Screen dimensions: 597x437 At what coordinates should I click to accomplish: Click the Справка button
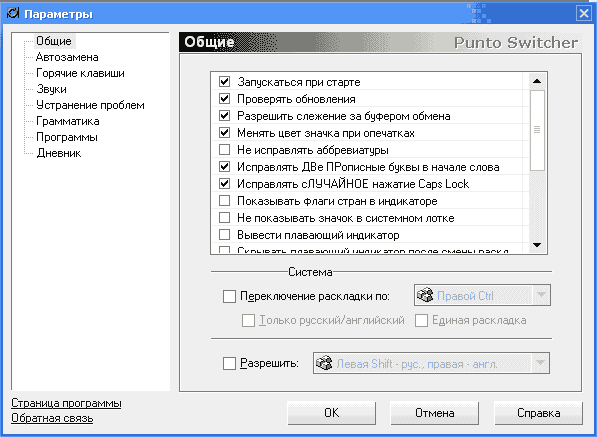pyautogui.click(x=538, y=413)
